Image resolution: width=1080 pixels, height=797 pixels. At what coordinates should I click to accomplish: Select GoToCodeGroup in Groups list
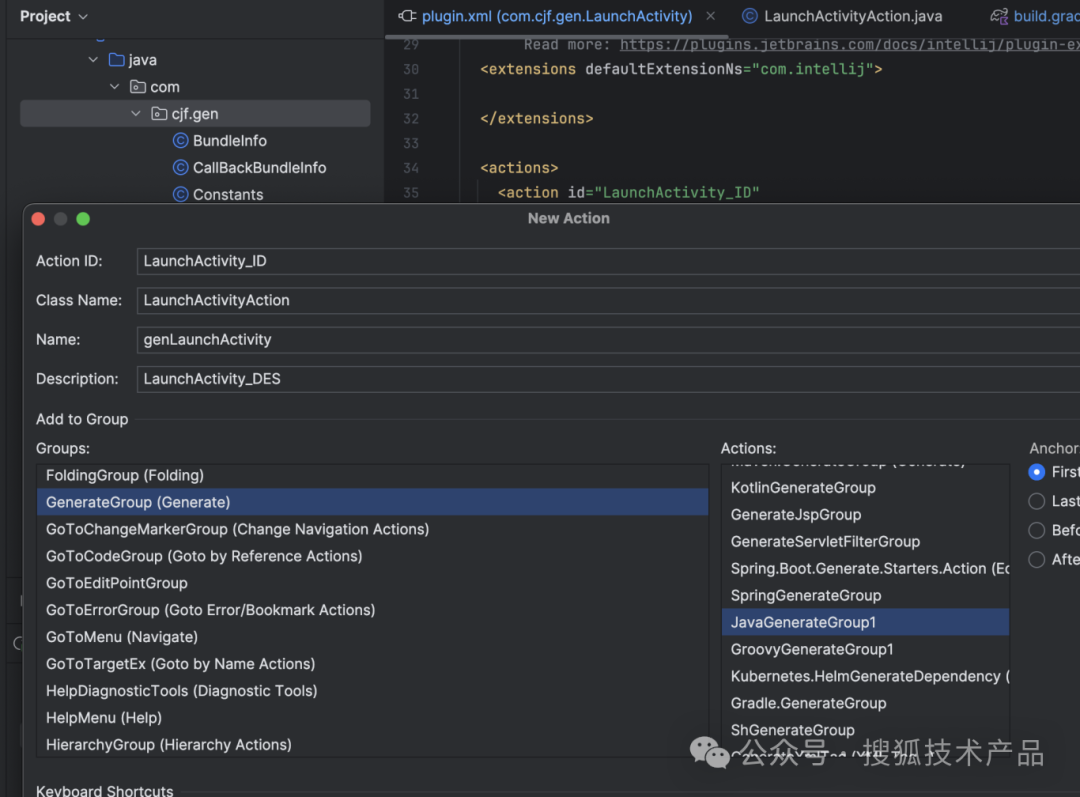tap(372, 556)
